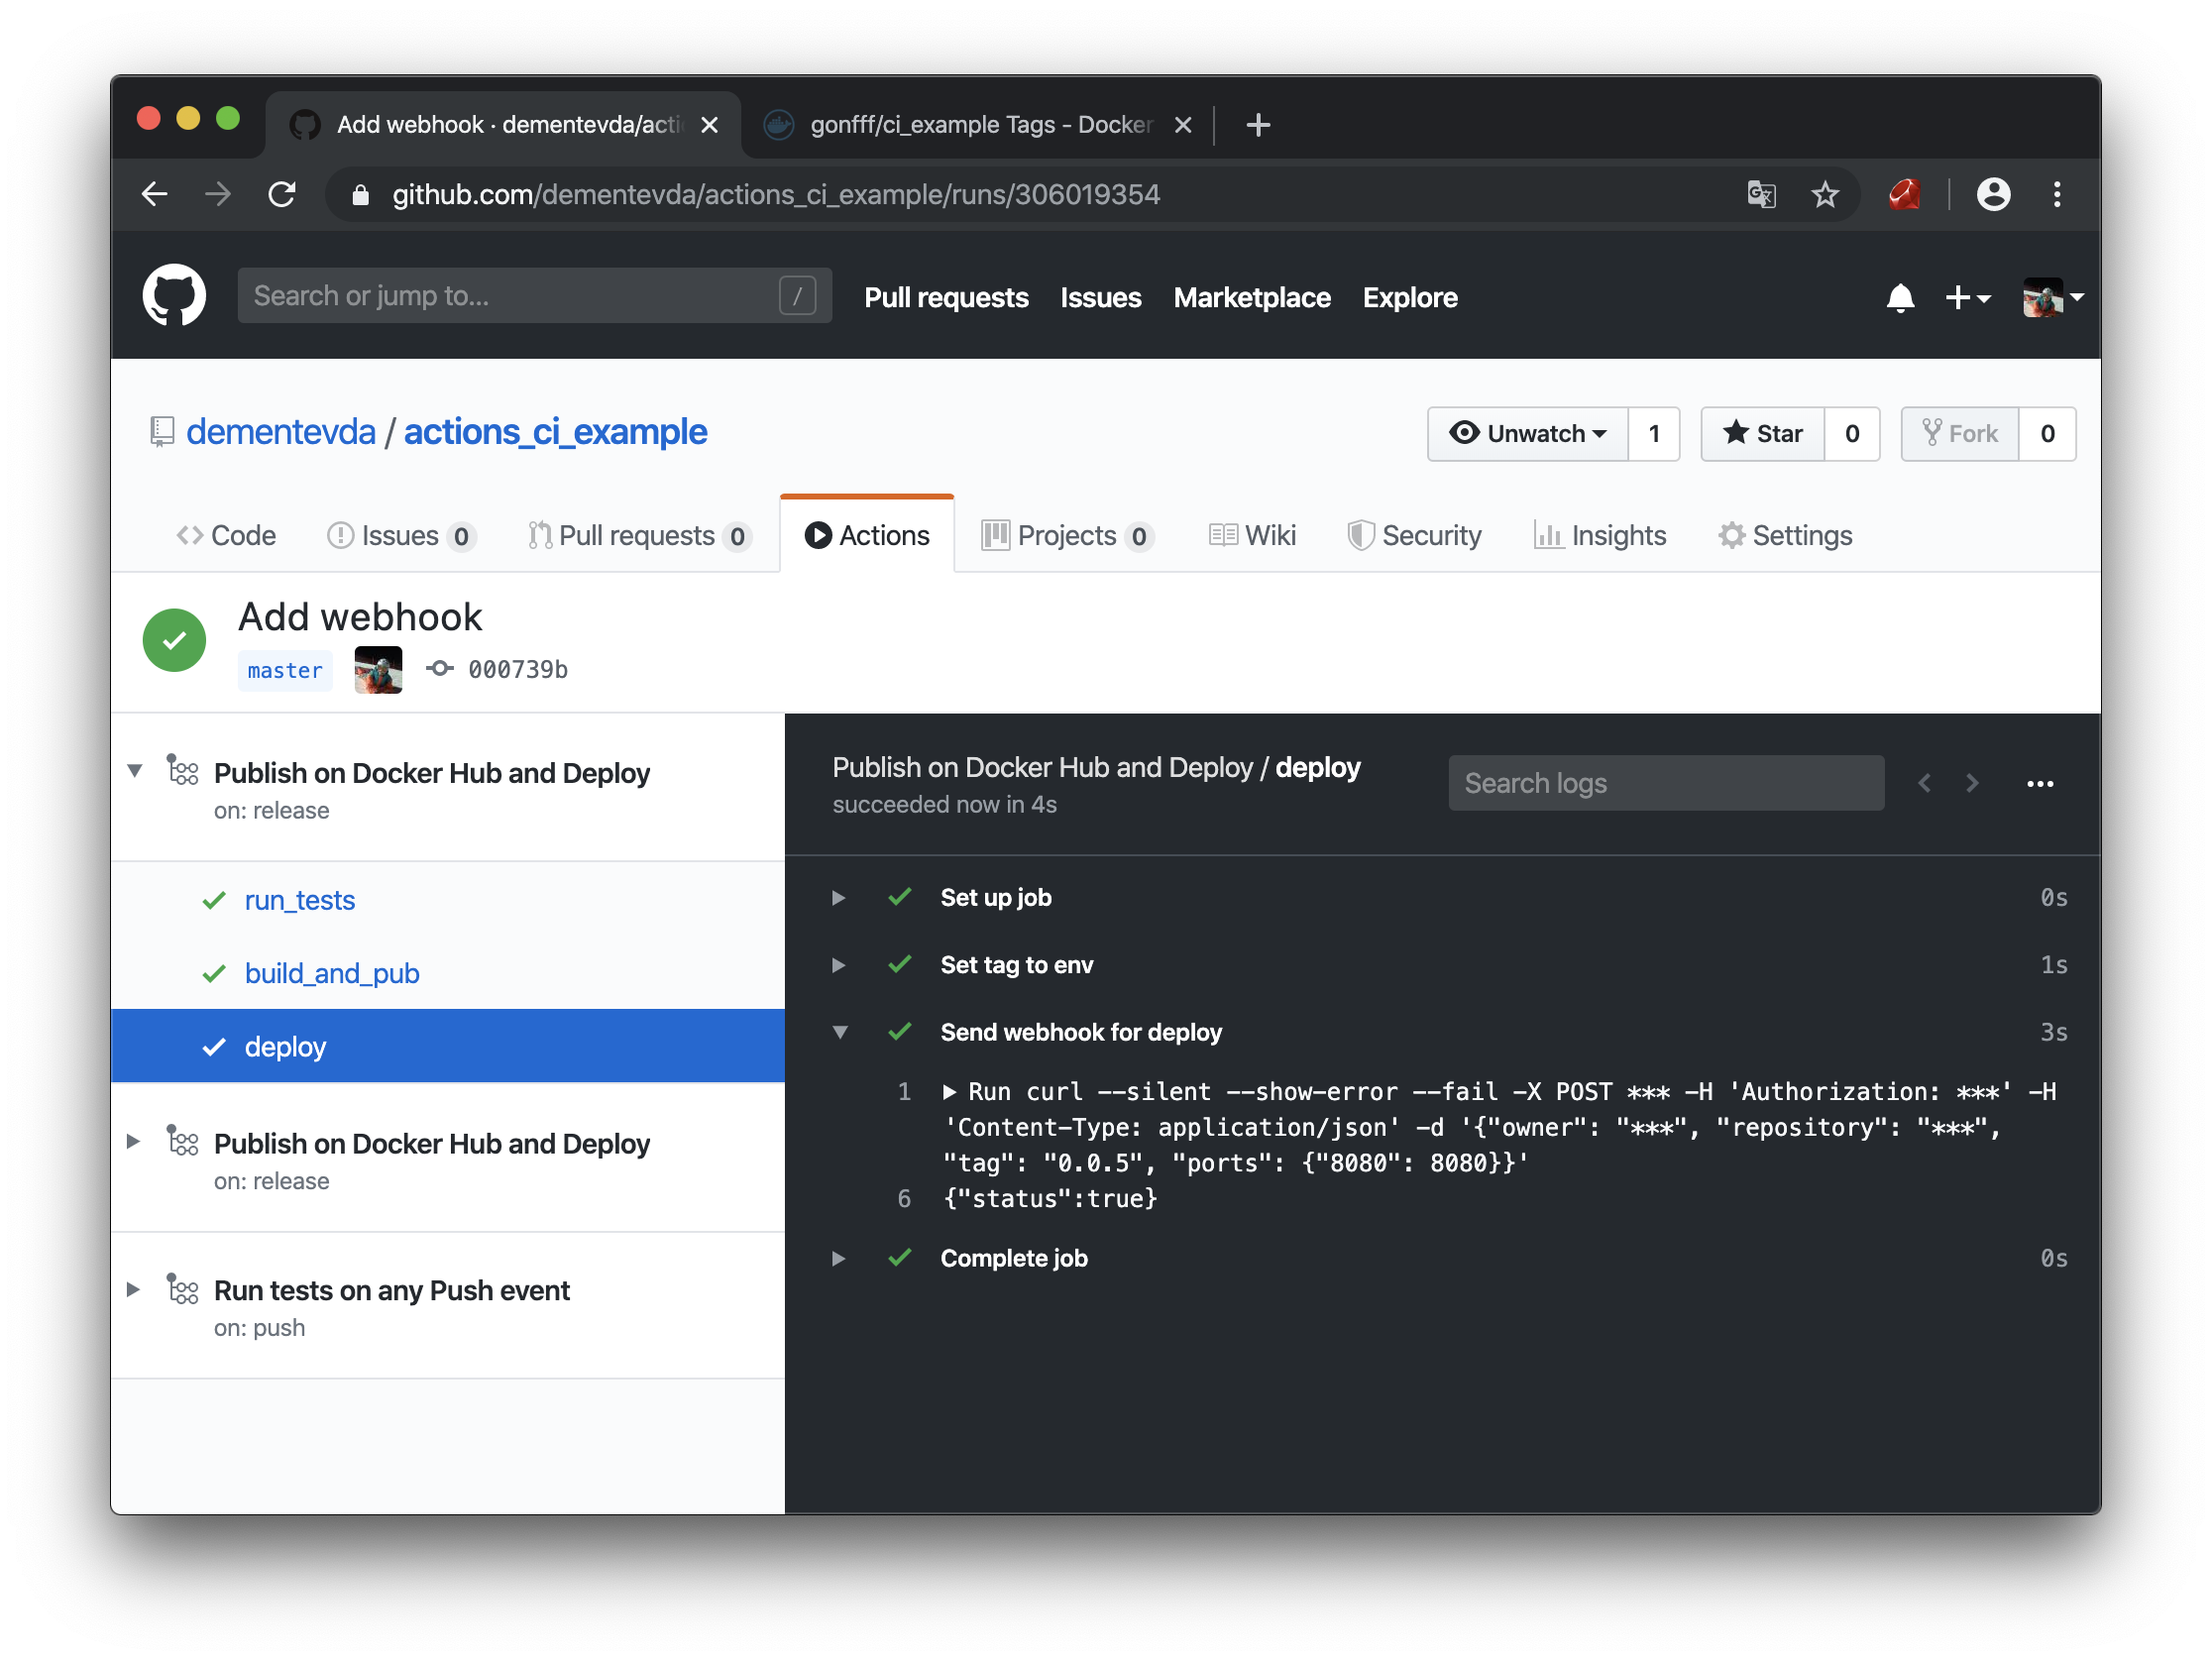Click the green success checkmark icon
Screen dimensions: 2212x1661
[176, 638]
